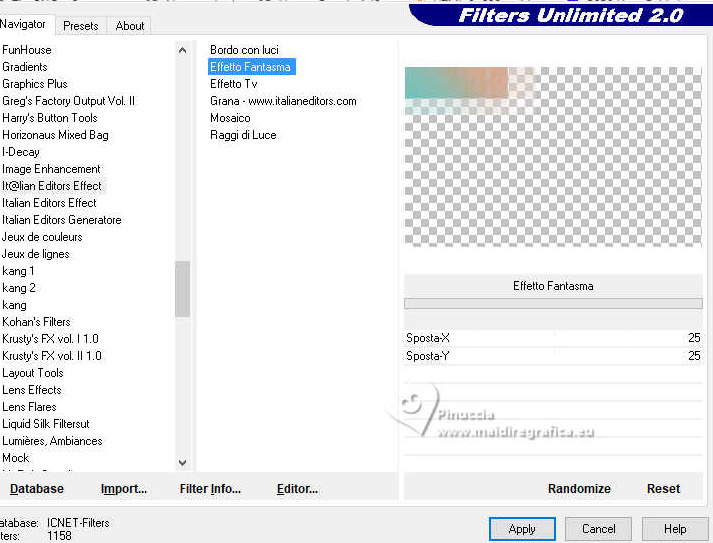Select Krusty's FX vol. II 1.0
The image size is (713, 543).
tap(52, 356)
